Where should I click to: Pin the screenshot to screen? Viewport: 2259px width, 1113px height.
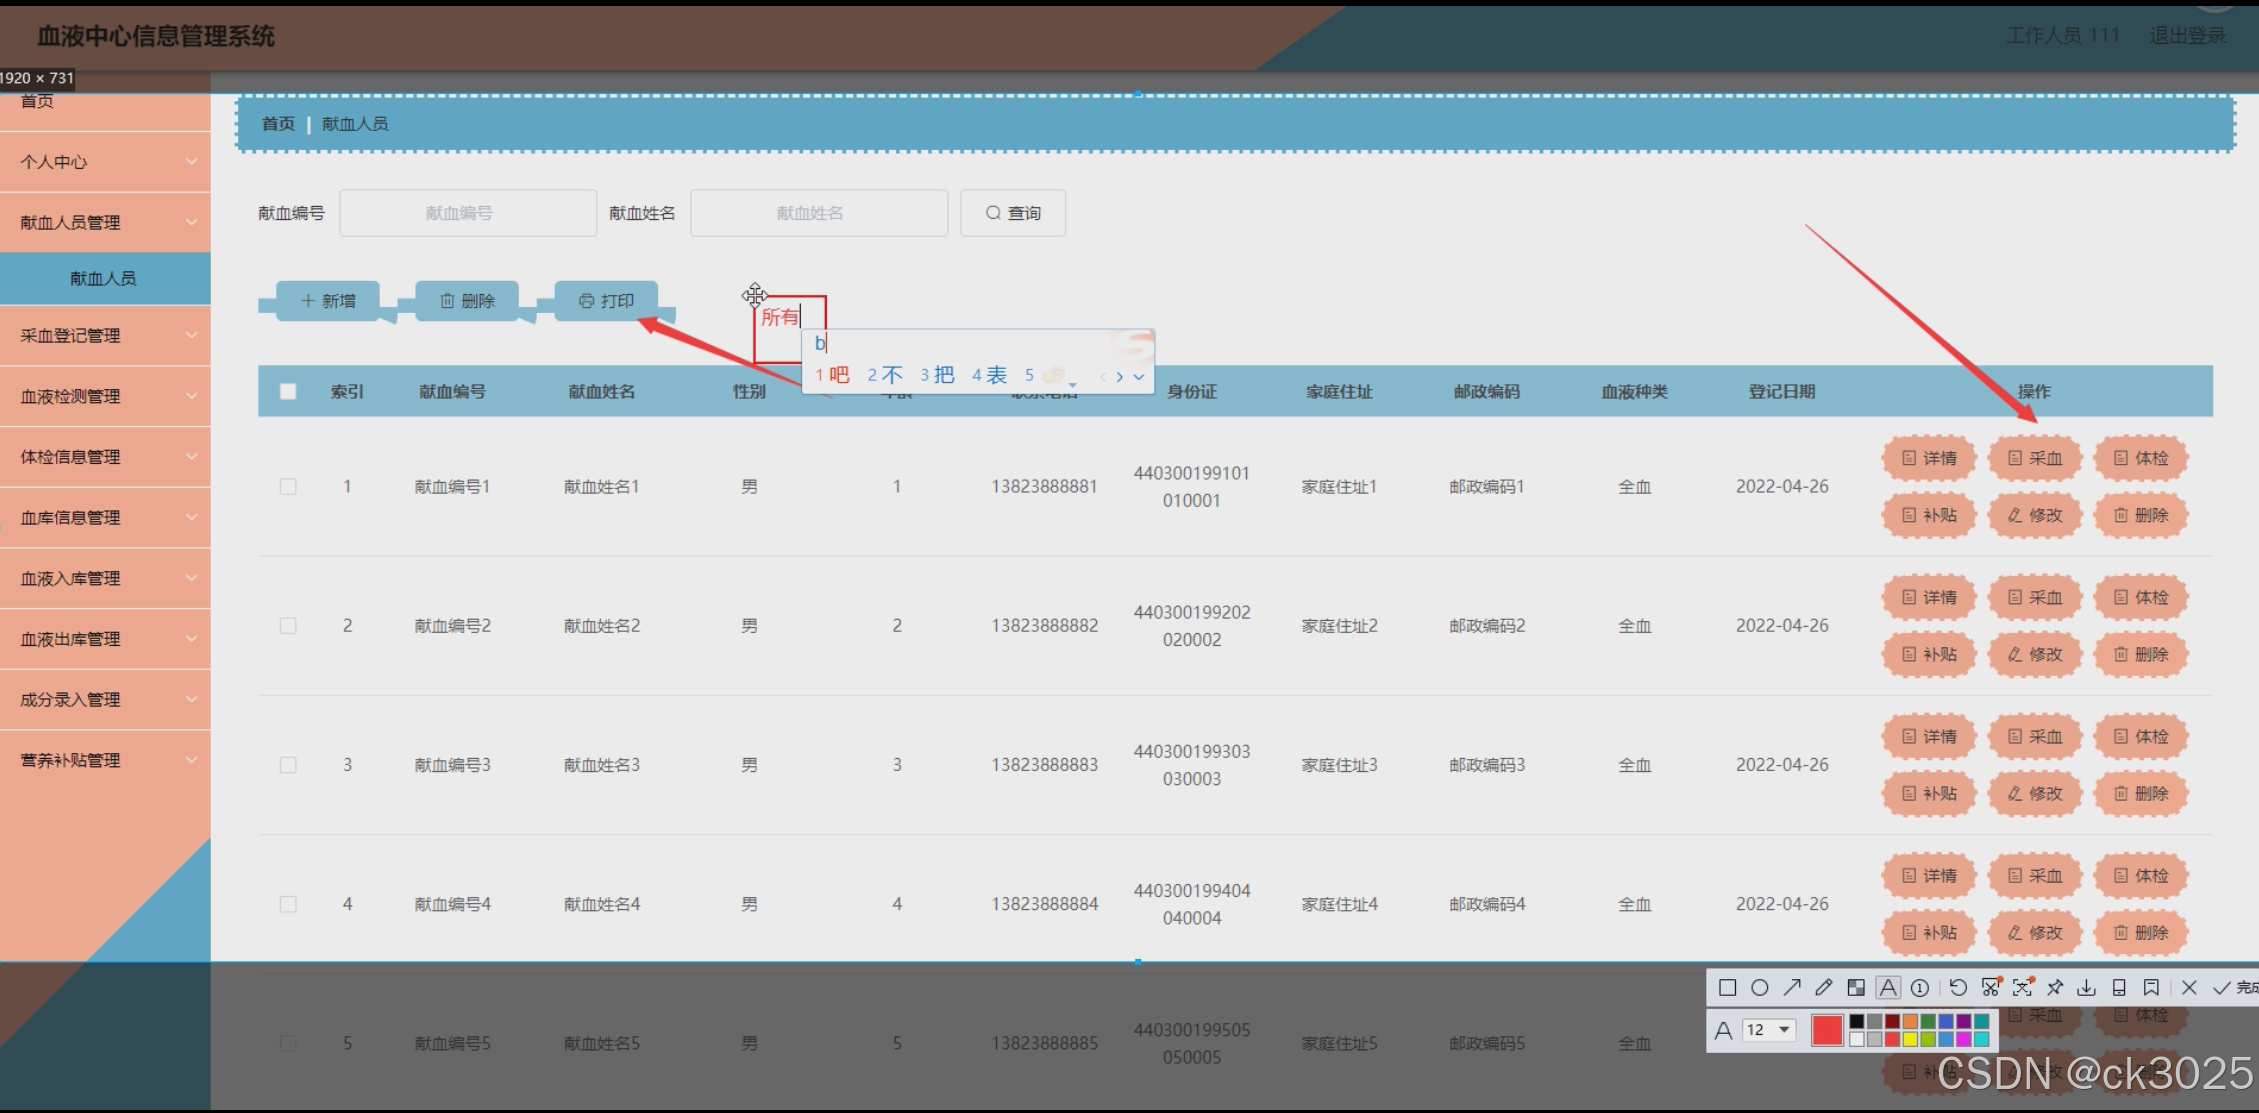tap(2055, 988)
